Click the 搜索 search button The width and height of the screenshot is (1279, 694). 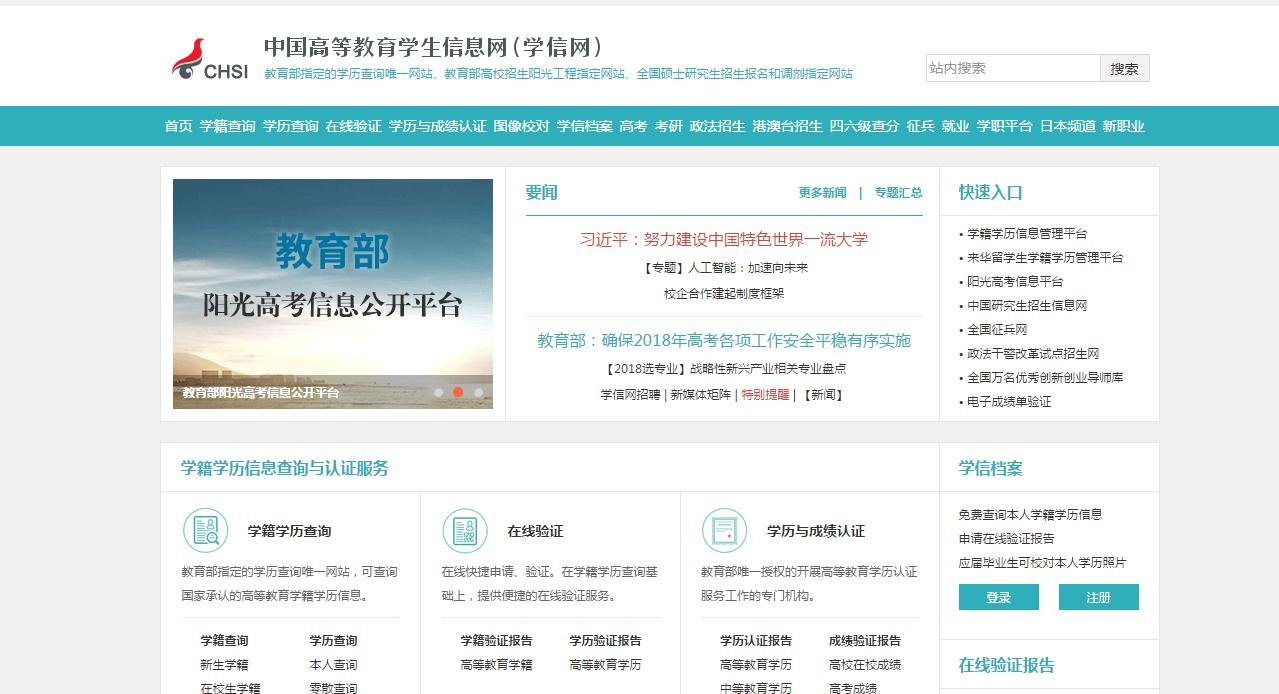[x=1123, y=68]
